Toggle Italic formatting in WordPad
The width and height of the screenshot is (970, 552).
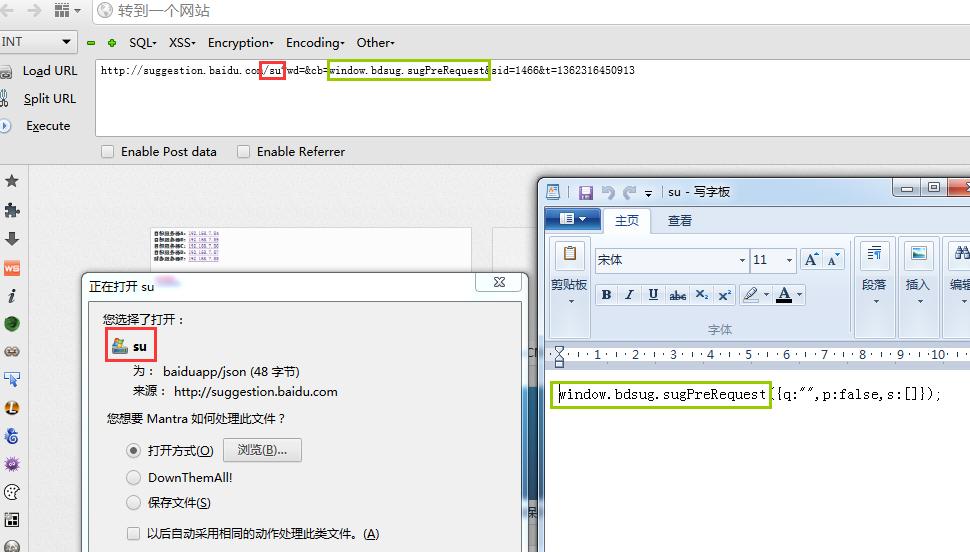coord(629,295)
